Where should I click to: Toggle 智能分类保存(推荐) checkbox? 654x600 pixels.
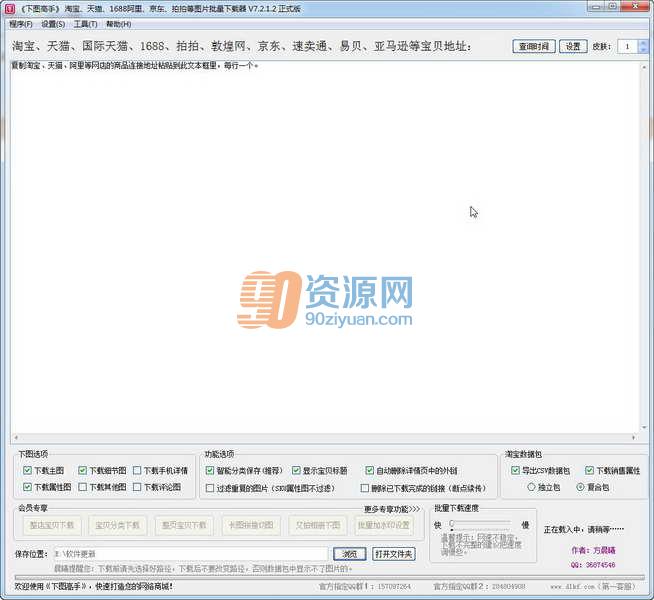[x=210, y=470]
